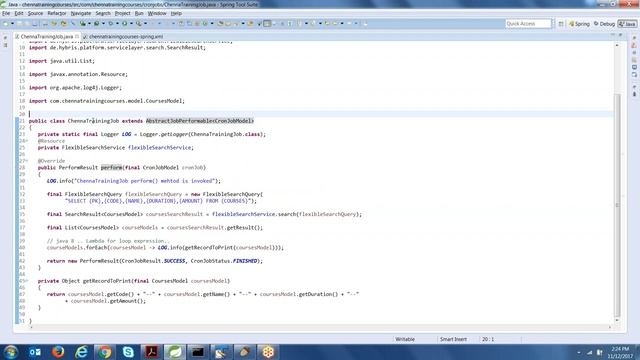Click the Previous Annotation toolbar icon
The height and width of the screenshot is (360, 640).
[313, 24]
